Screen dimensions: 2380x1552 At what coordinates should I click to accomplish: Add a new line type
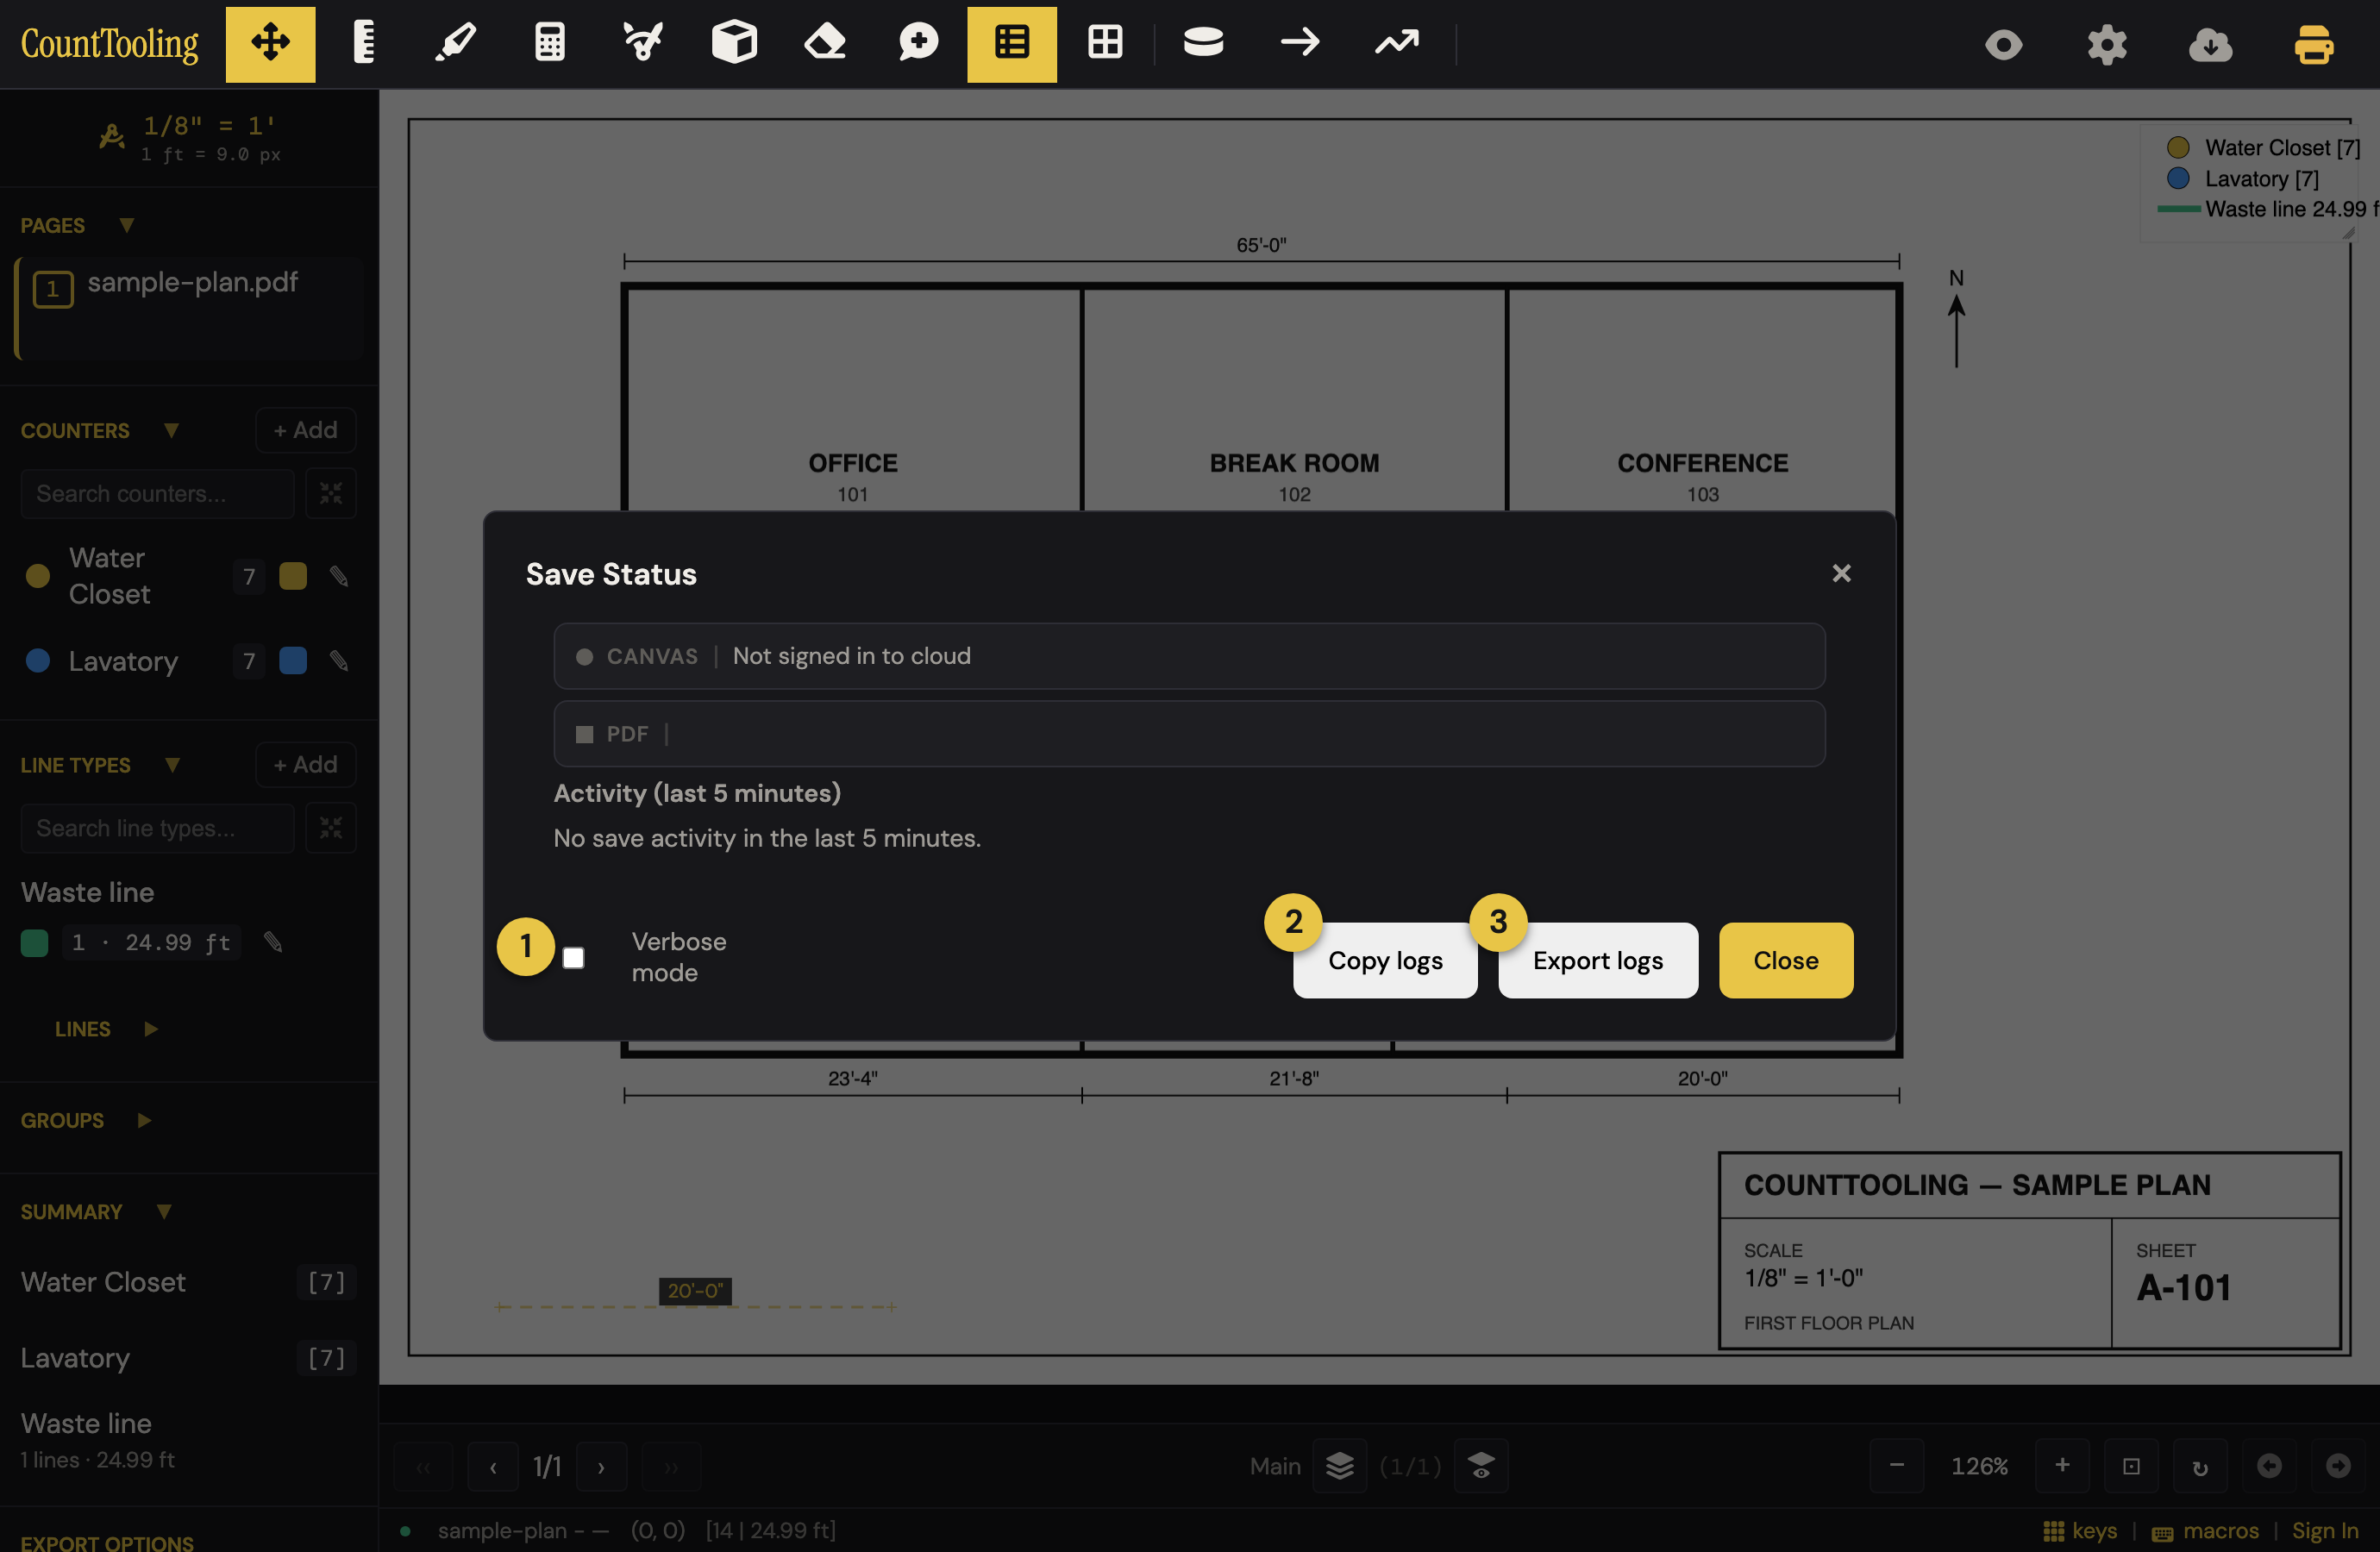point(306,765)
